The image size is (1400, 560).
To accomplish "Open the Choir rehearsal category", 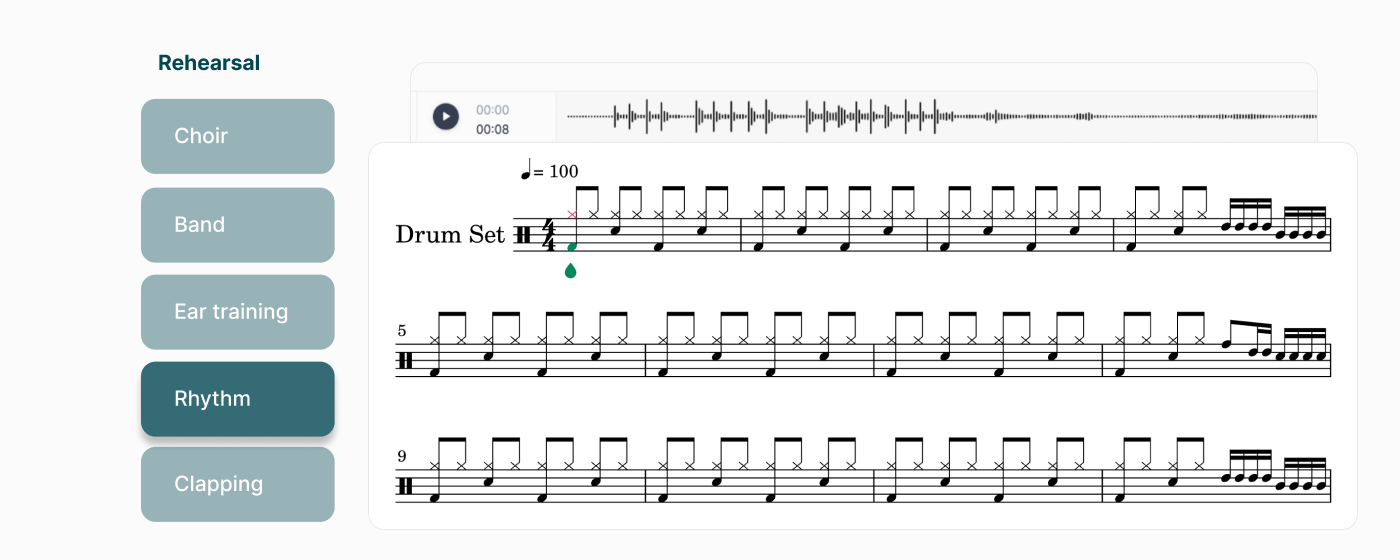I will pos(238,136).
